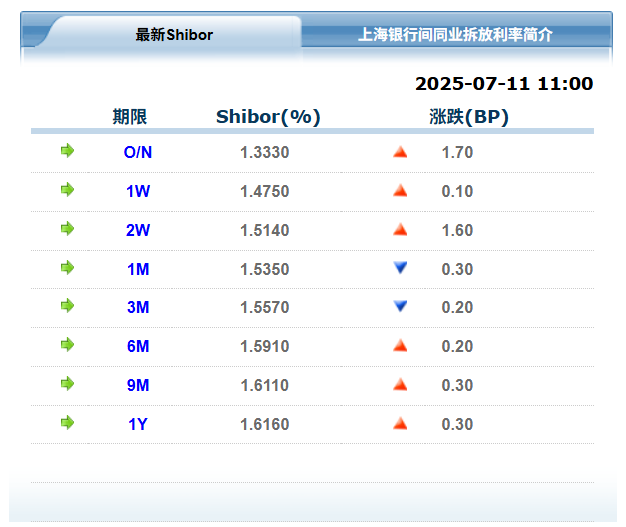The width and height of the screenshot is (626, 527).
Task: Click the green arrow beside O/N
Action: point(67,151)
